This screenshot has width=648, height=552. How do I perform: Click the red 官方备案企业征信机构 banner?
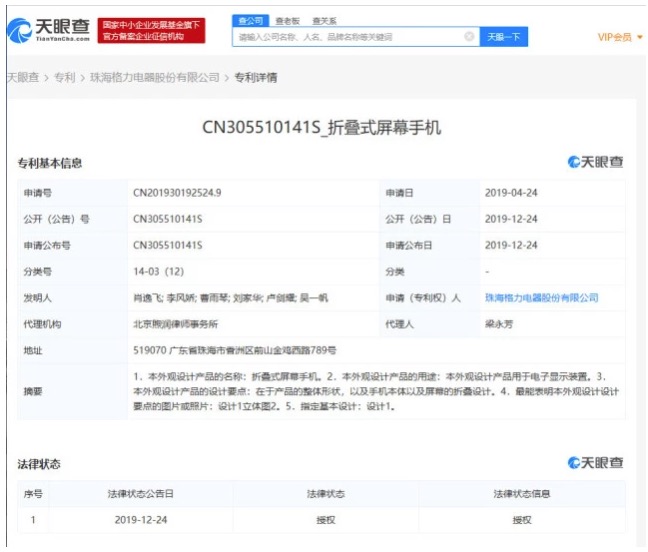(151, 30)
